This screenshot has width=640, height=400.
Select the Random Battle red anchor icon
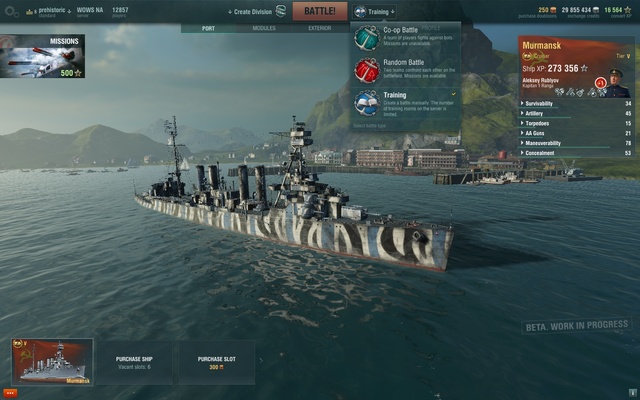point(367,70)
